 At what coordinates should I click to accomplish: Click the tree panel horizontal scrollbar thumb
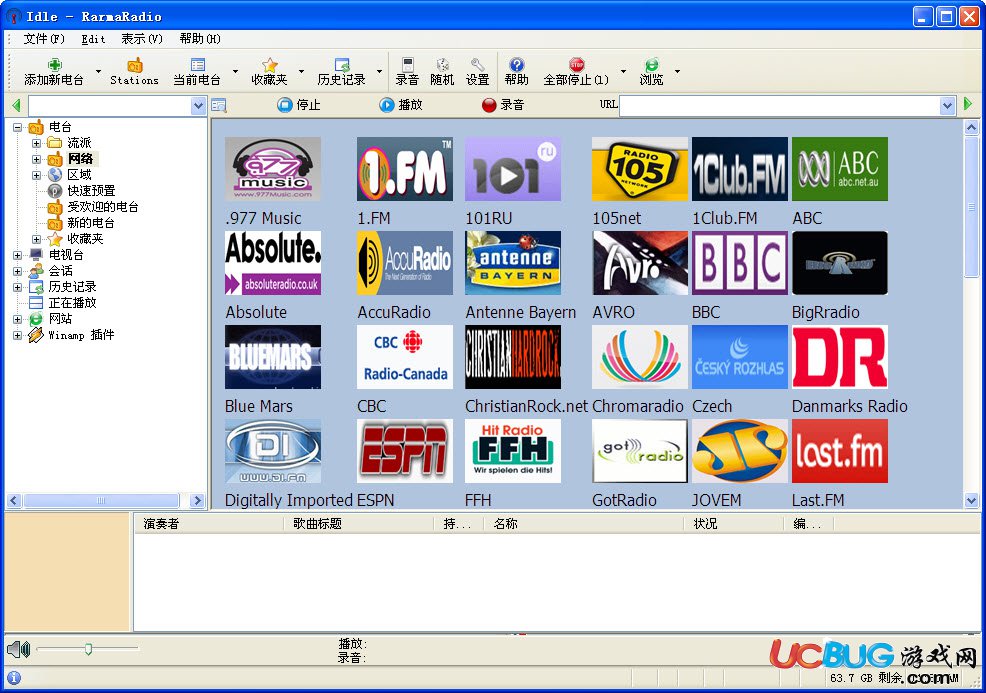[101, 501]
